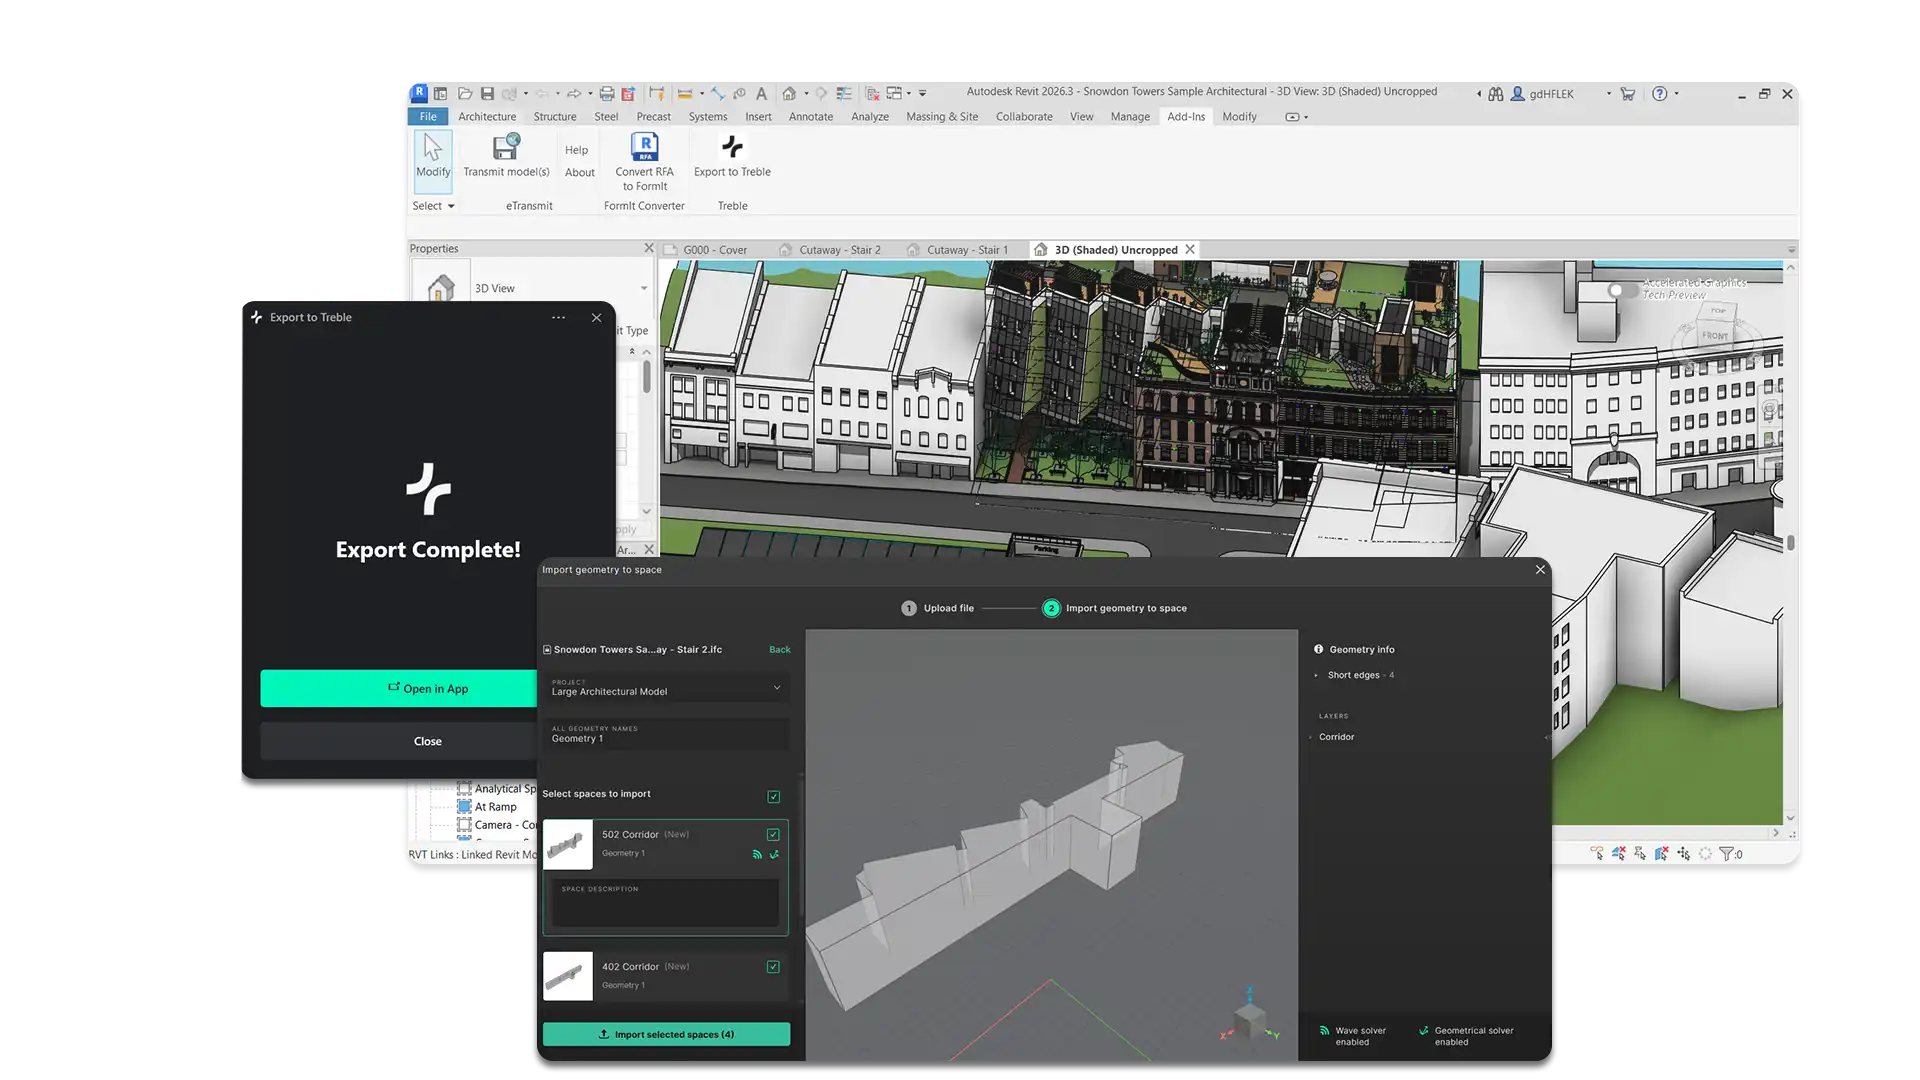Click Convert RFA to FormIt icon

(x=644, y=148)
